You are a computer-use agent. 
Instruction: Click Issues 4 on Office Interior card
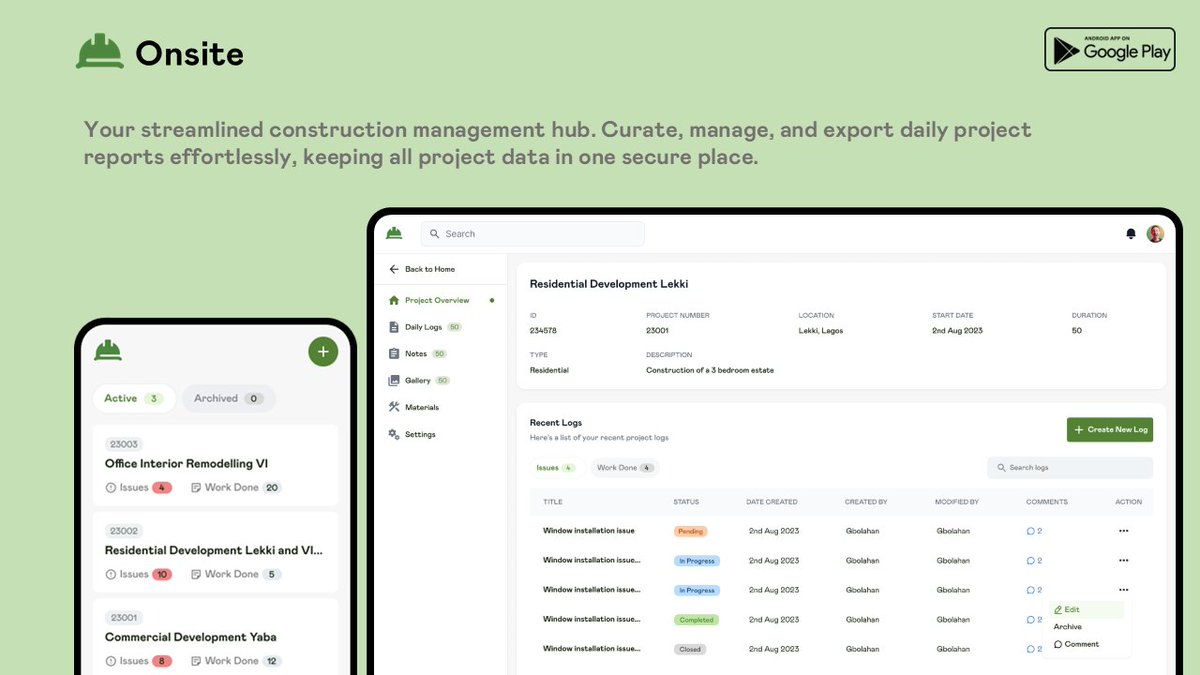(139, 488)
